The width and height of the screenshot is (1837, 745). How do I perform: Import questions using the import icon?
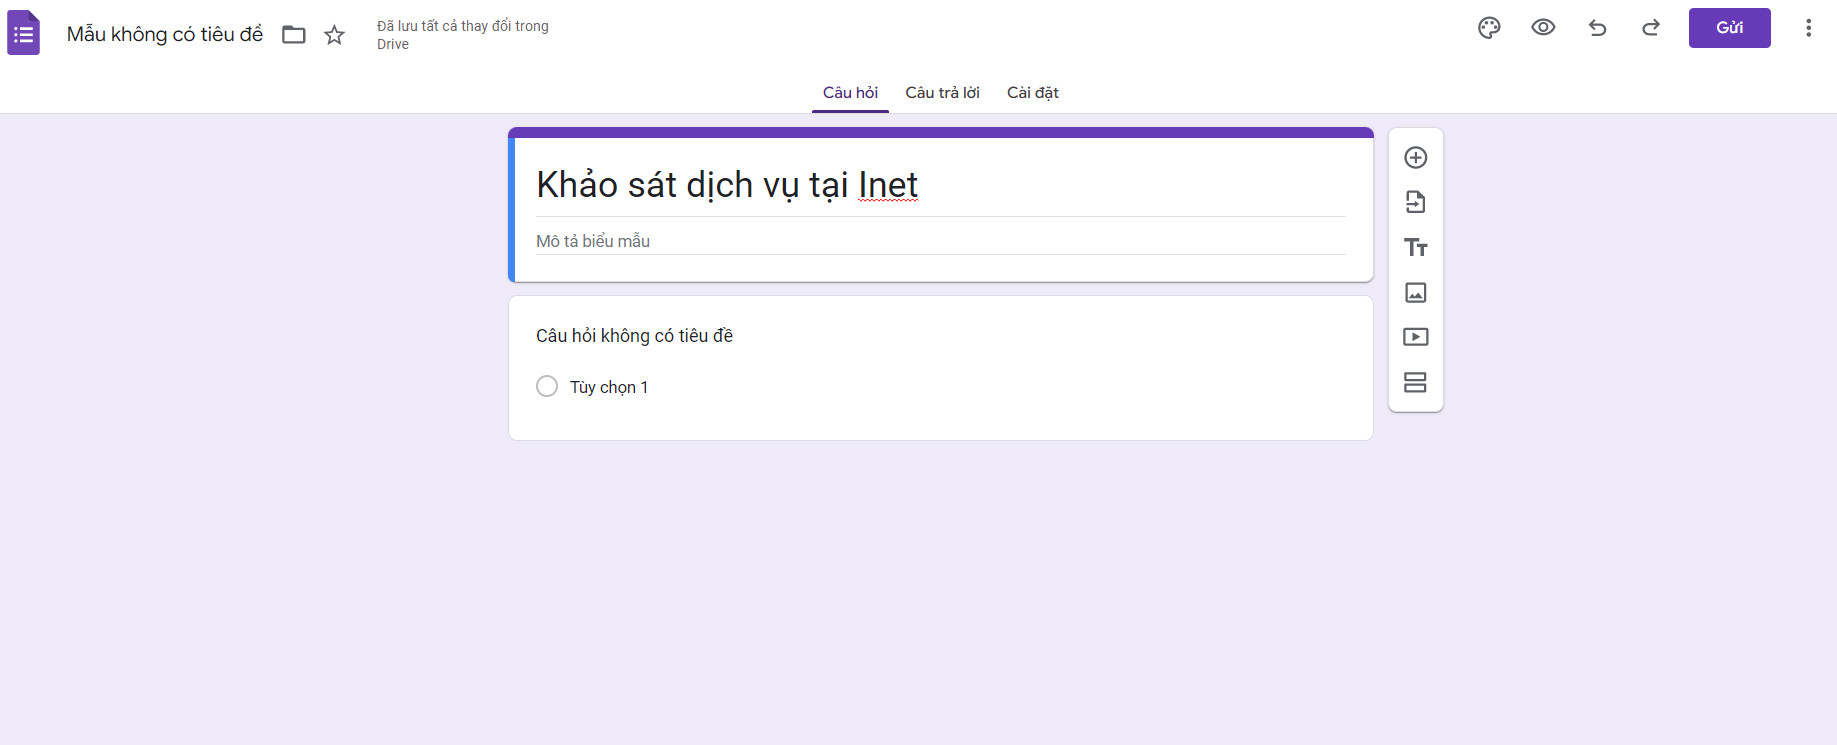(1415, 202)
